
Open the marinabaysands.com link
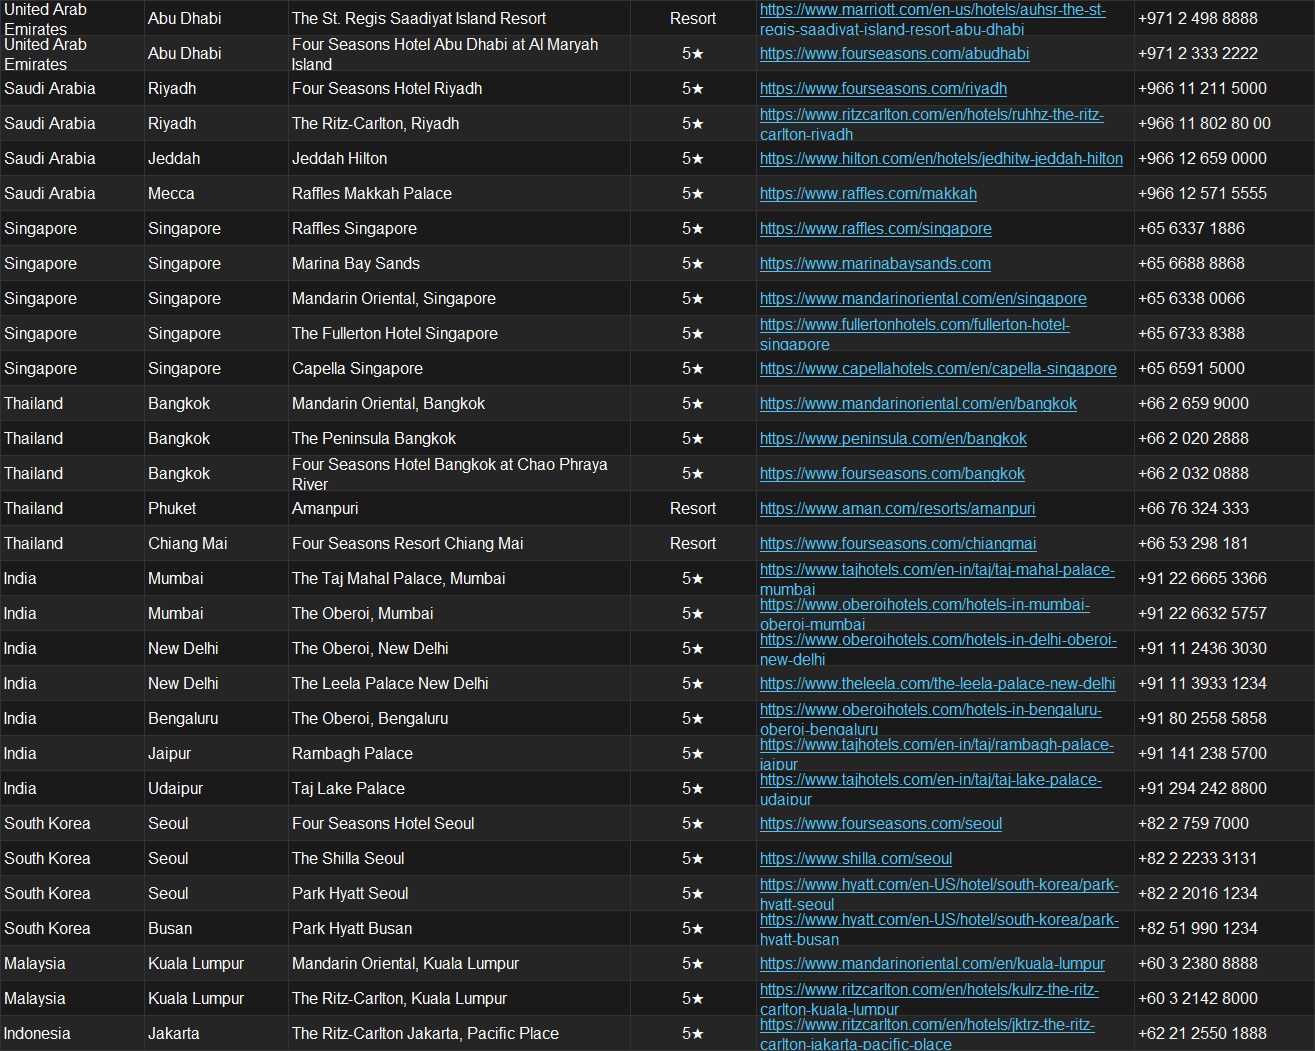[875, 264]
